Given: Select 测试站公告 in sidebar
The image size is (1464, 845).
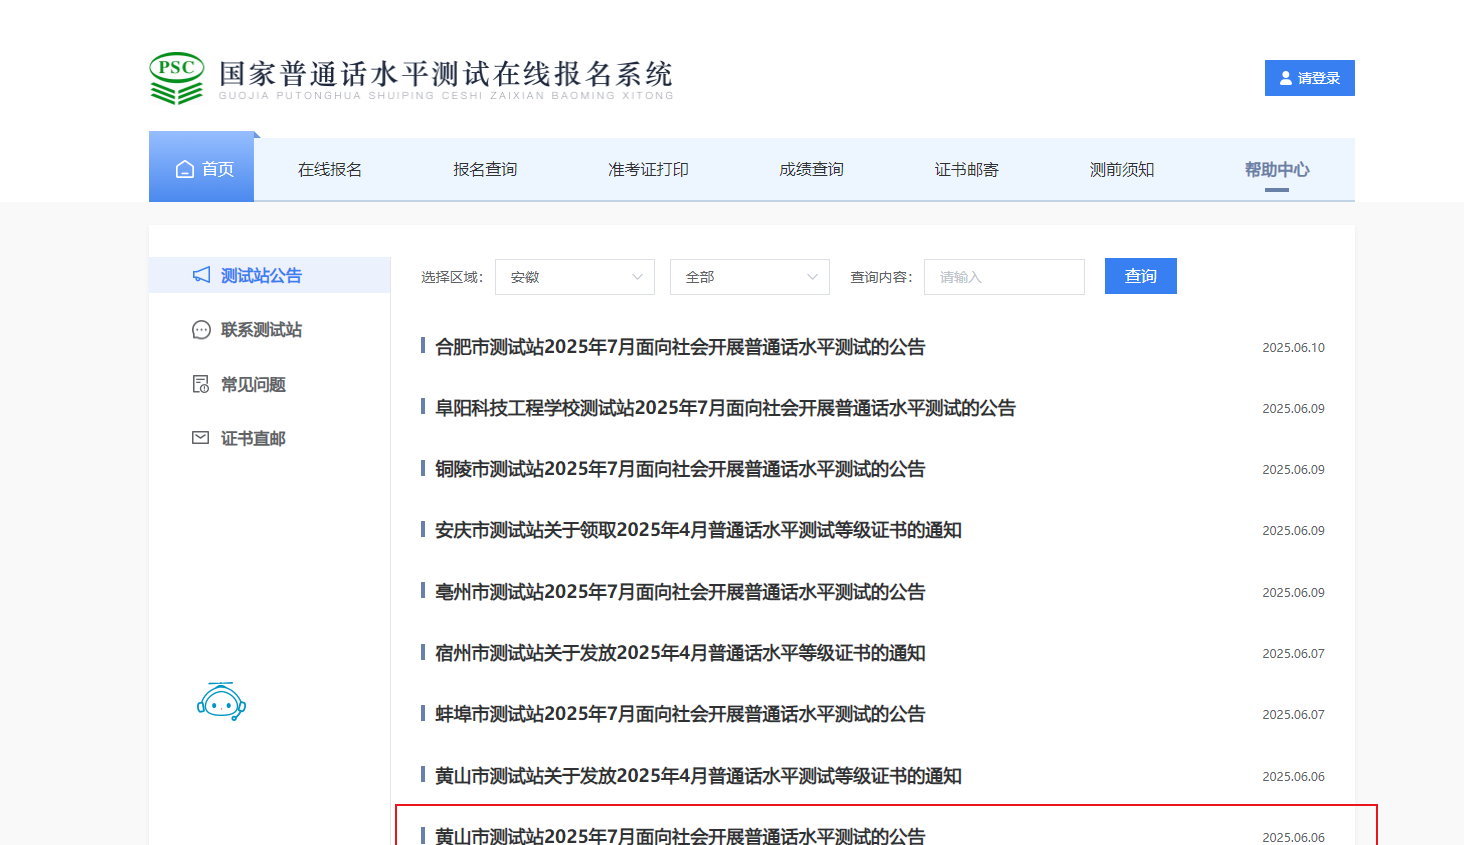Looking at the screenshot, I should (269, 275).
